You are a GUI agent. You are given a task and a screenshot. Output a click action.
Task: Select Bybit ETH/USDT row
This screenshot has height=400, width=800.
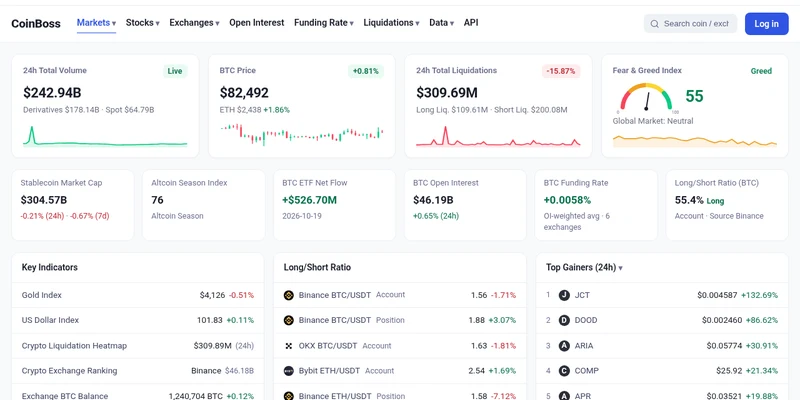[400, 371]
